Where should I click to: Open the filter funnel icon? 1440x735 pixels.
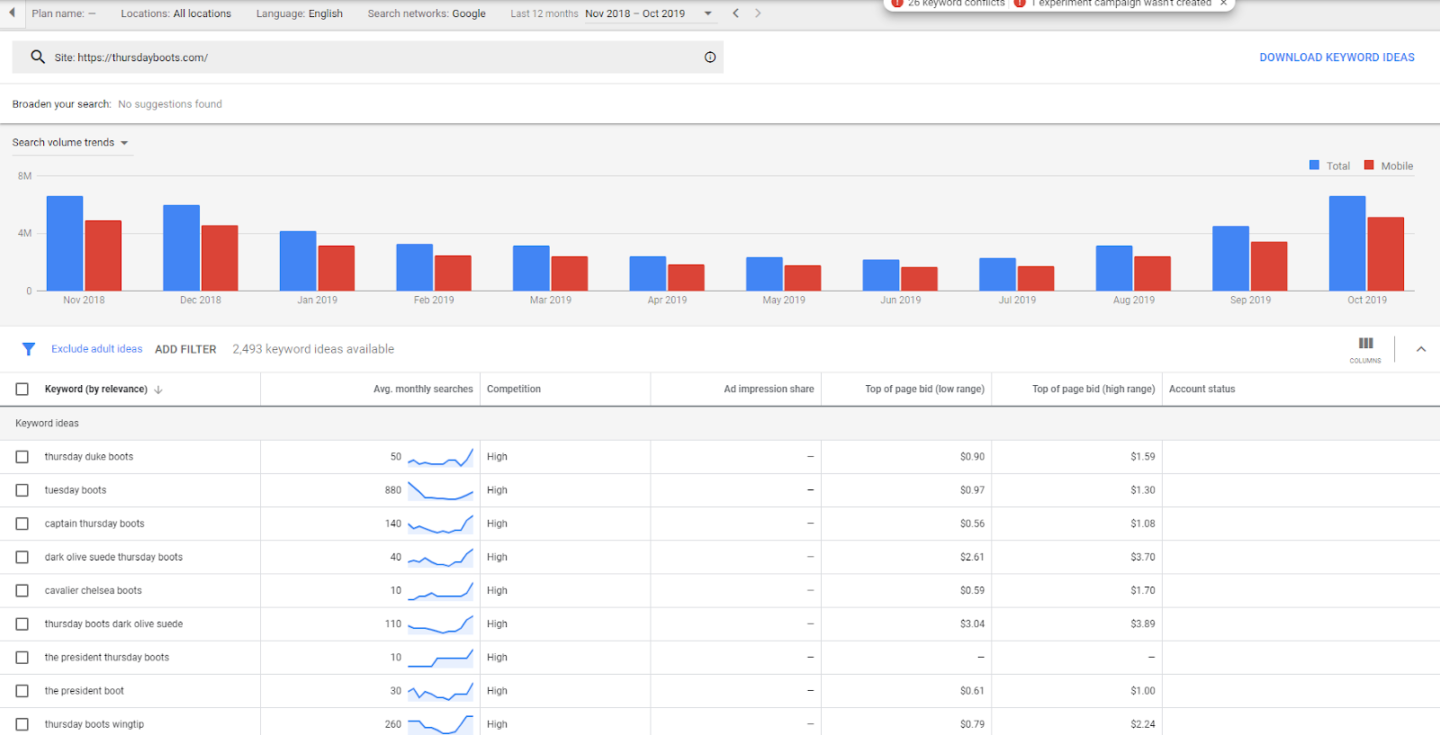(29, 349)
